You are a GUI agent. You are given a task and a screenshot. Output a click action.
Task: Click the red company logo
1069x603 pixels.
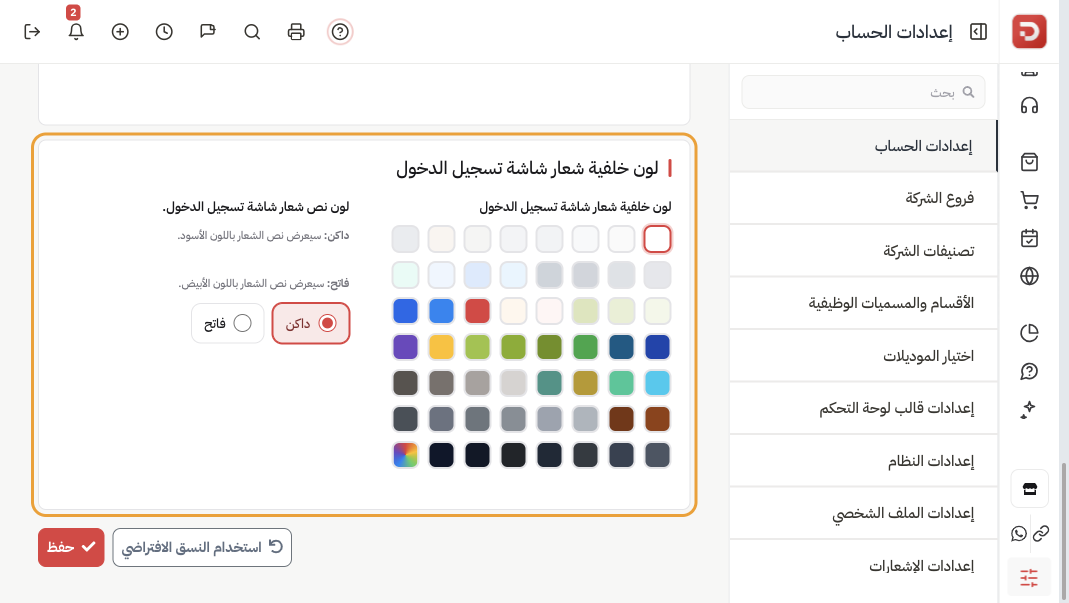[x=1029, y=31]
